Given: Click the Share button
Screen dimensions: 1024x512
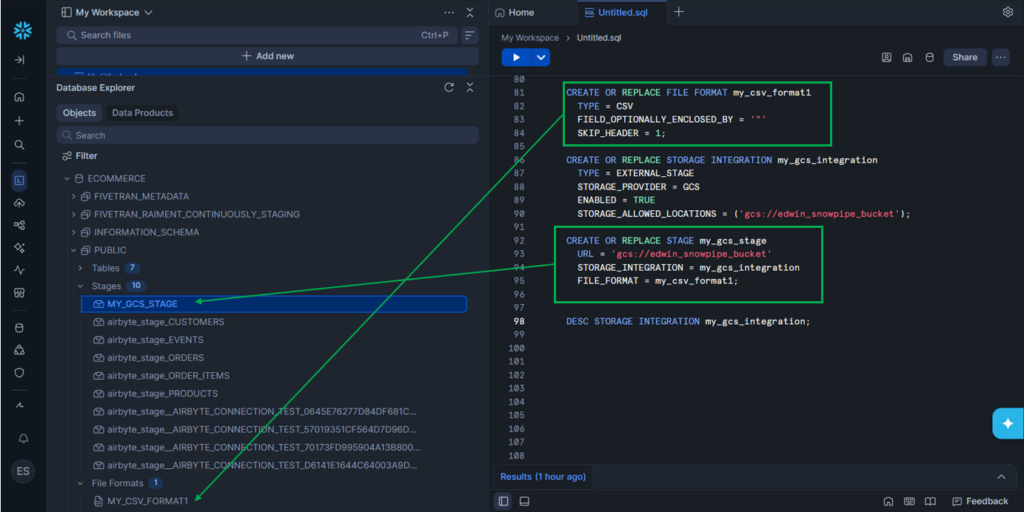Looking at the screenshot, I should pyautogui.click(x=965, y=57).
